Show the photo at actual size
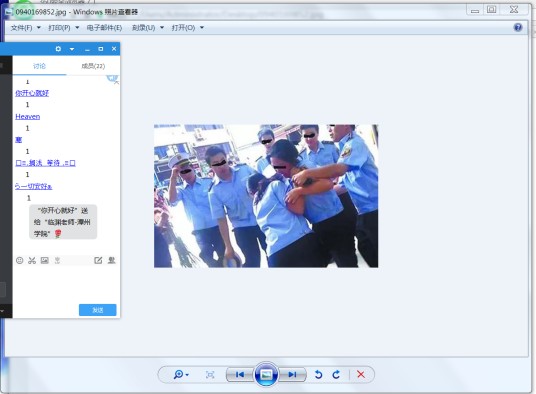This screenshot has width=536, height=394. [210, 375]
